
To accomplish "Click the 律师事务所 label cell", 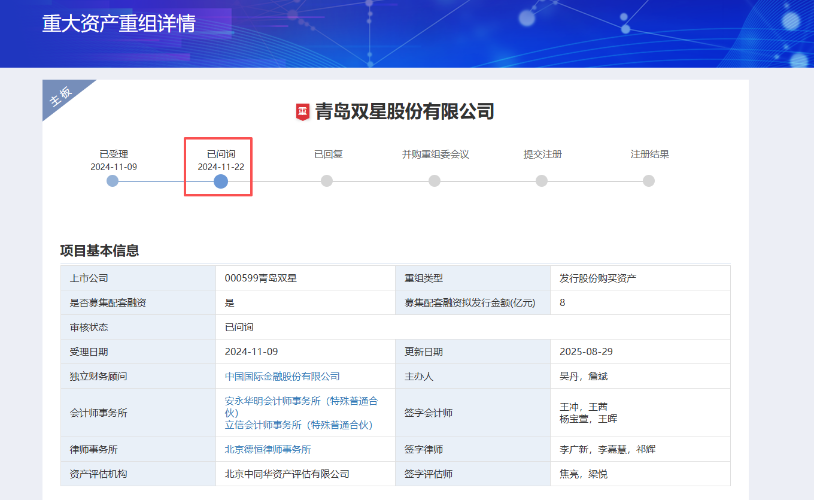I will (138, 449).
